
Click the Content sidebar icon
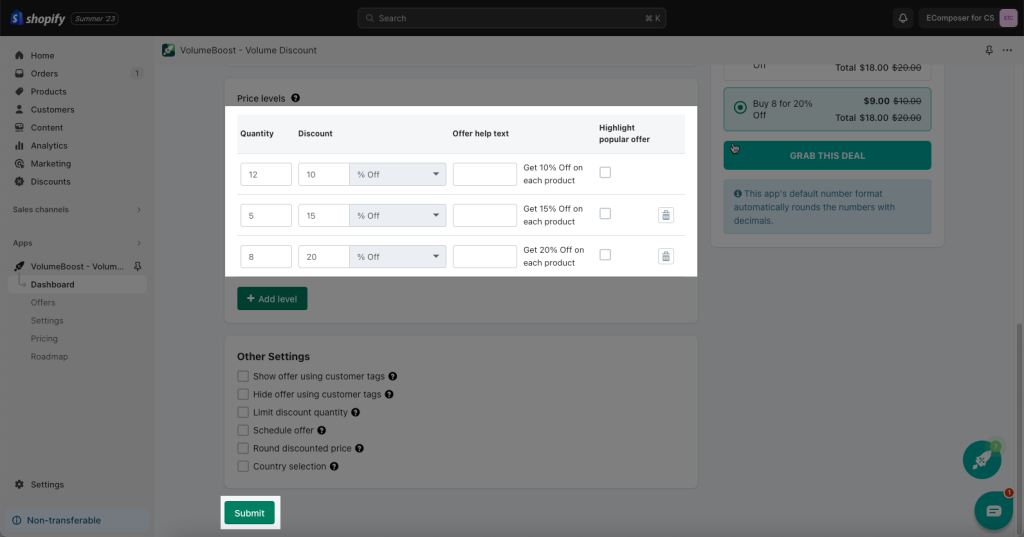click(x=19, y=127)
